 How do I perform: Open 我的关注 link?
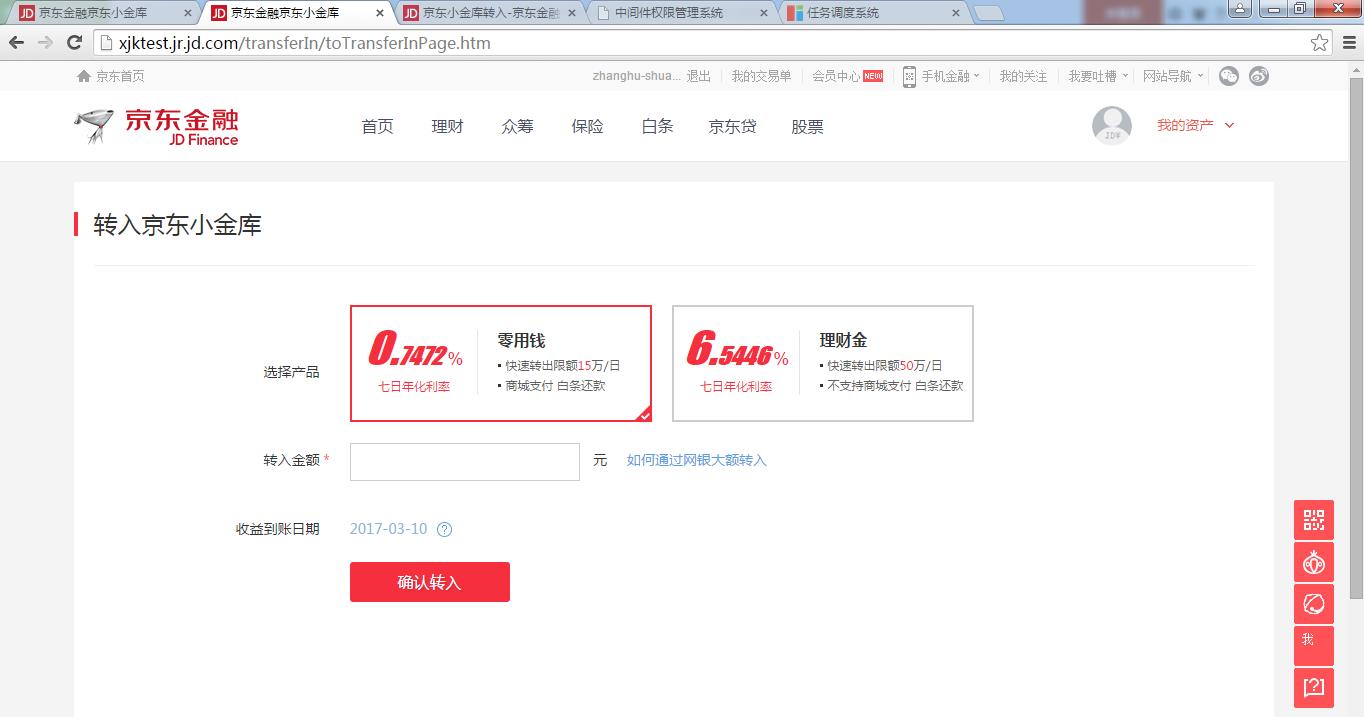pos(1024,76)
